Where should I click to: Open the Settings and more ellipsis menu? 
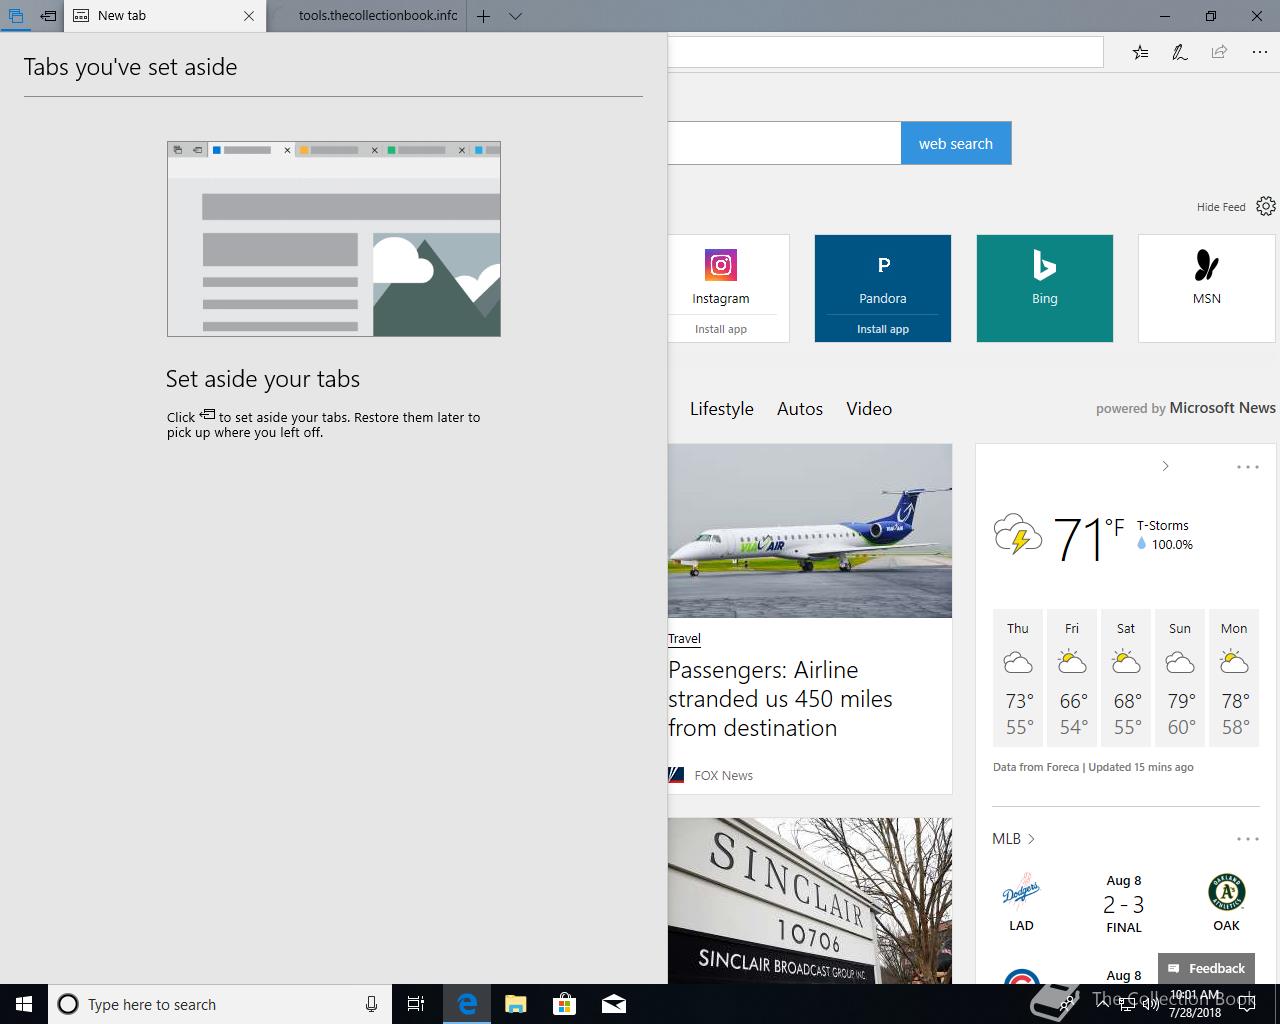1259,52
